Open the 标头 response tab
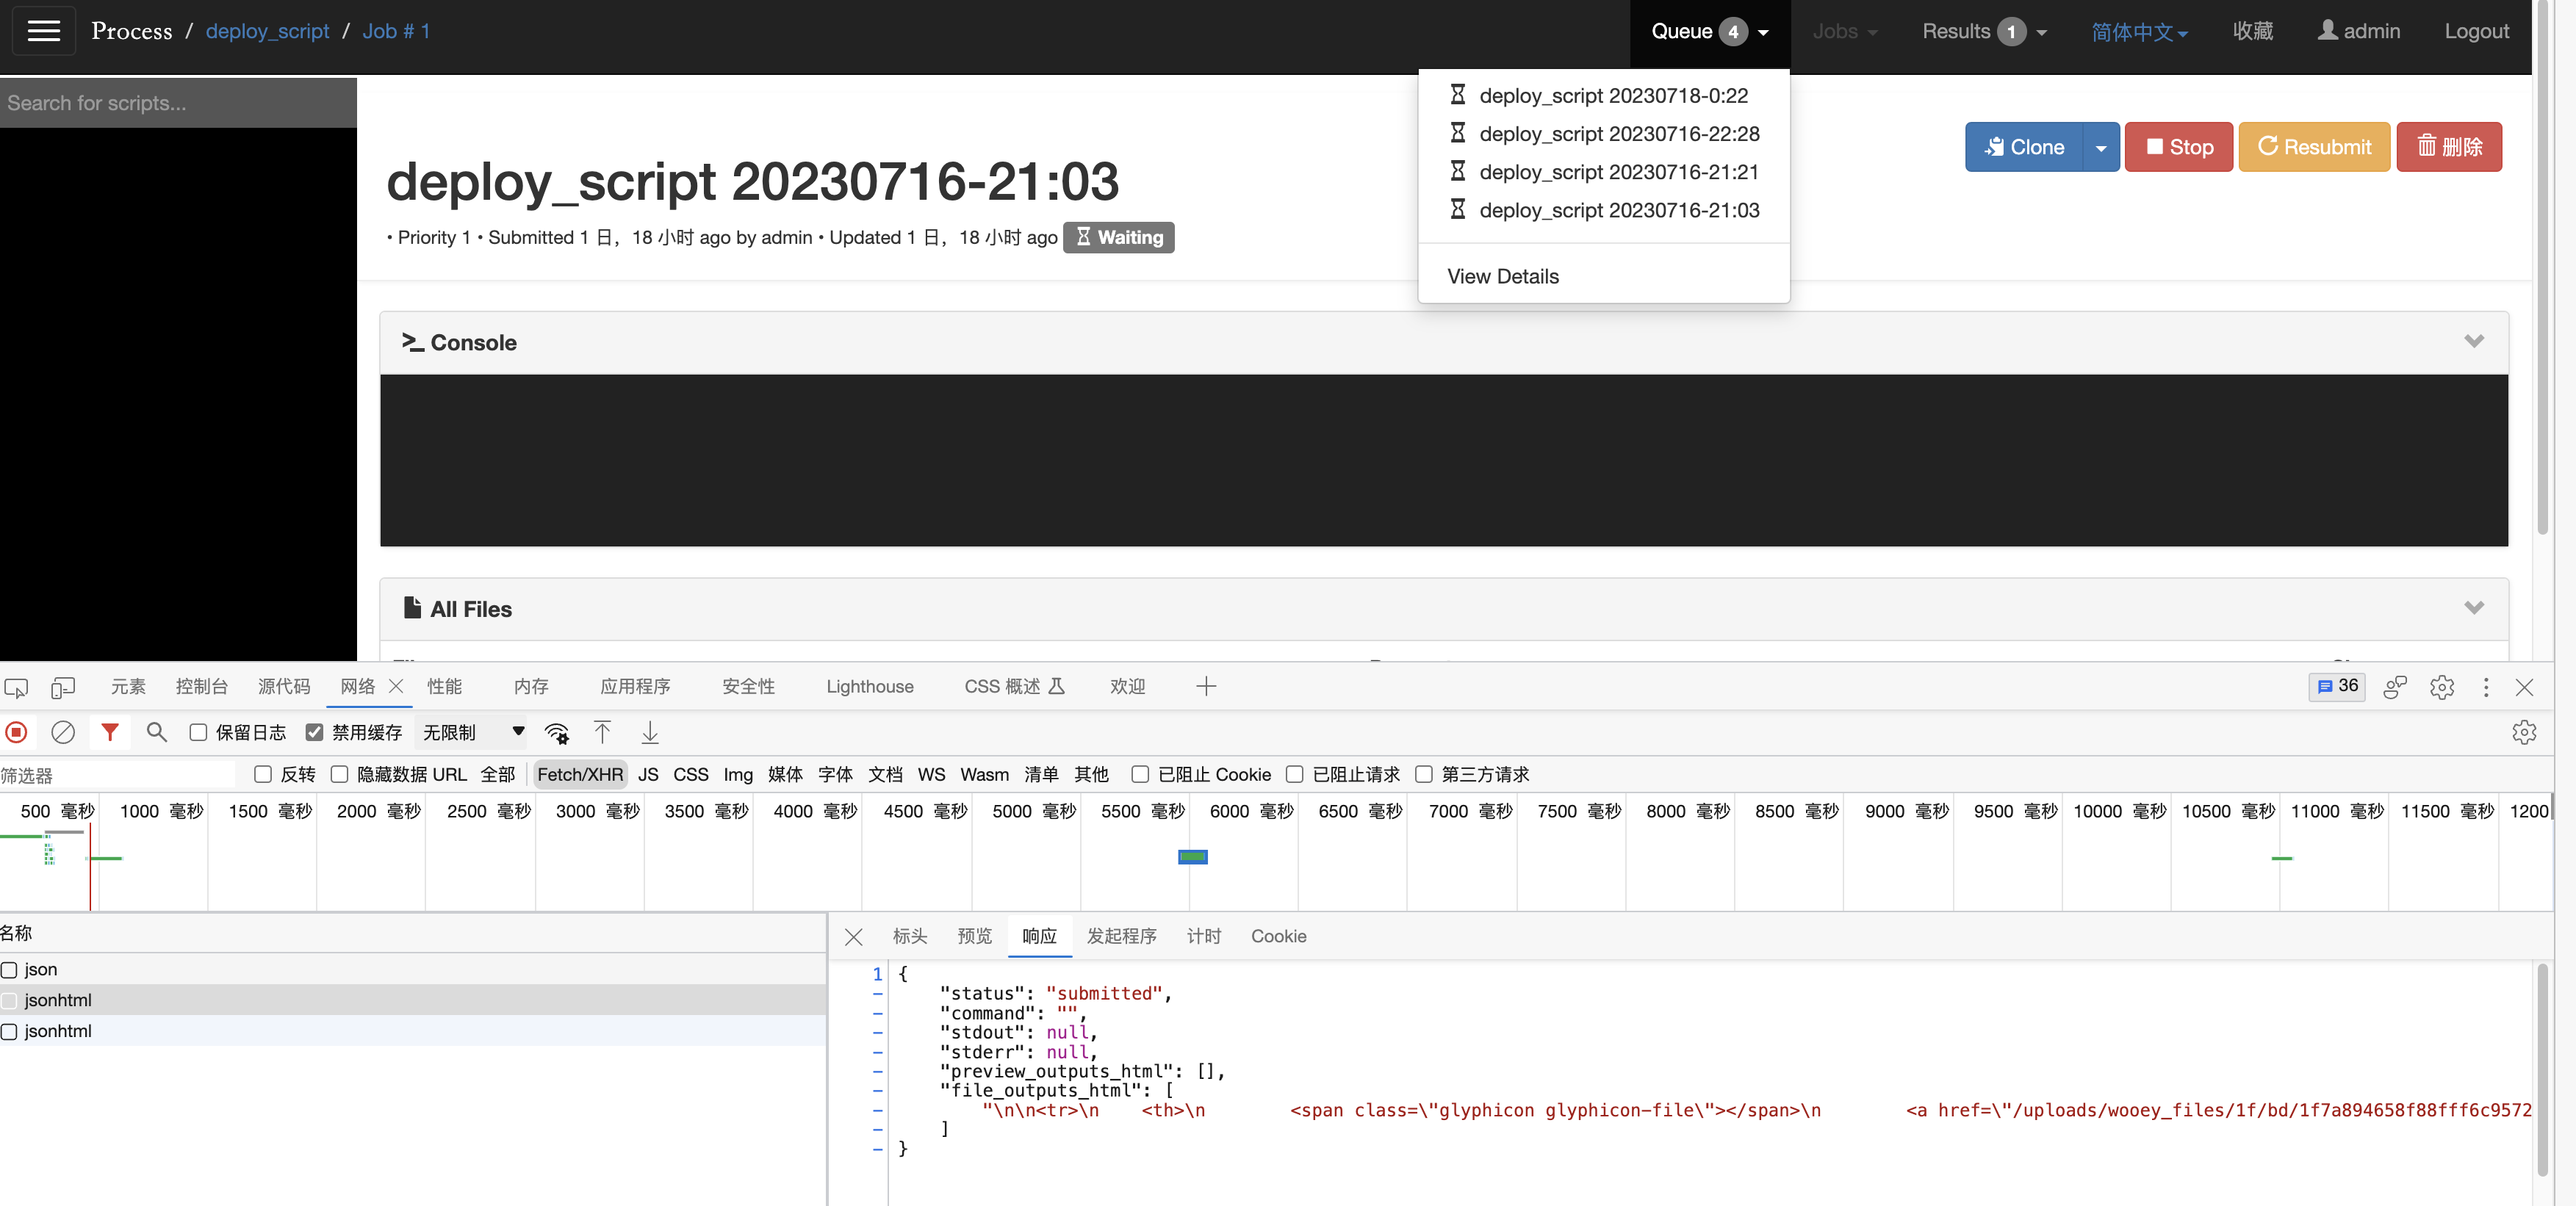Viewport: 2576px width, 1206px height. 909,936
